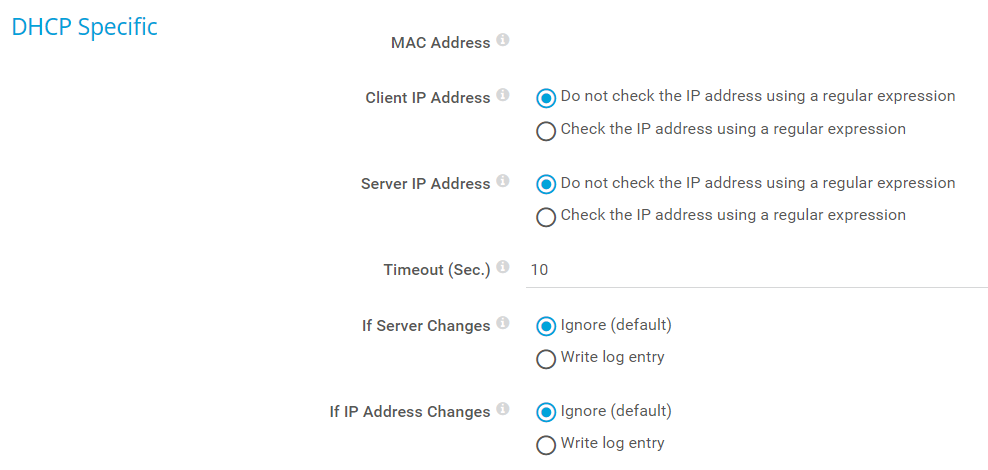Click the Client IP Address label text
The height and width of the screenshot is (470, 988).
click(x=428, y=98)
